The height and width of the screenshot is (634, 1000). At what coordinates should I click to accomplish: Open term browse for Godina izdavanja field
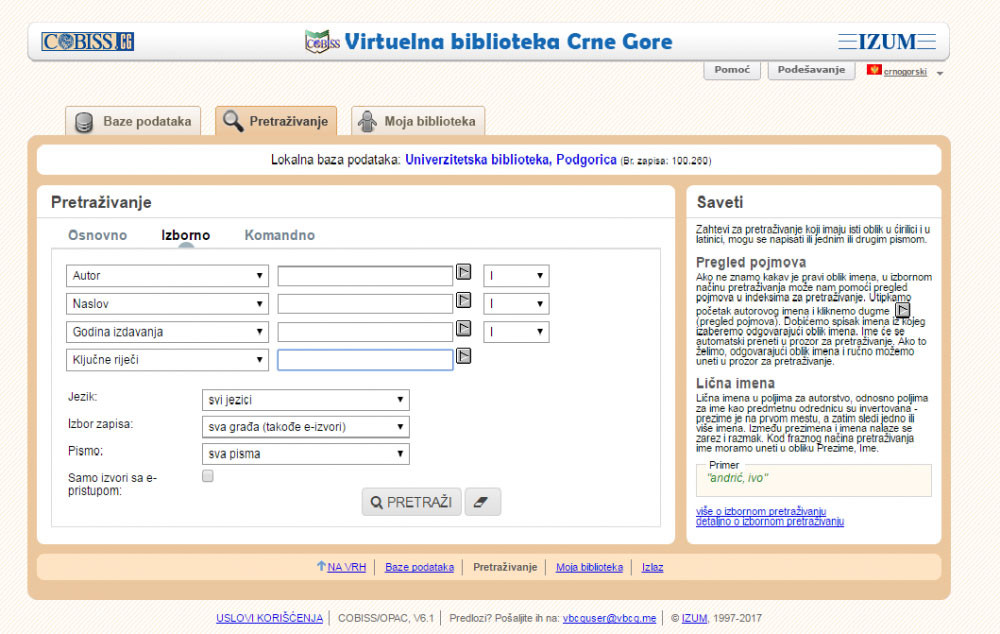[464, 328]
